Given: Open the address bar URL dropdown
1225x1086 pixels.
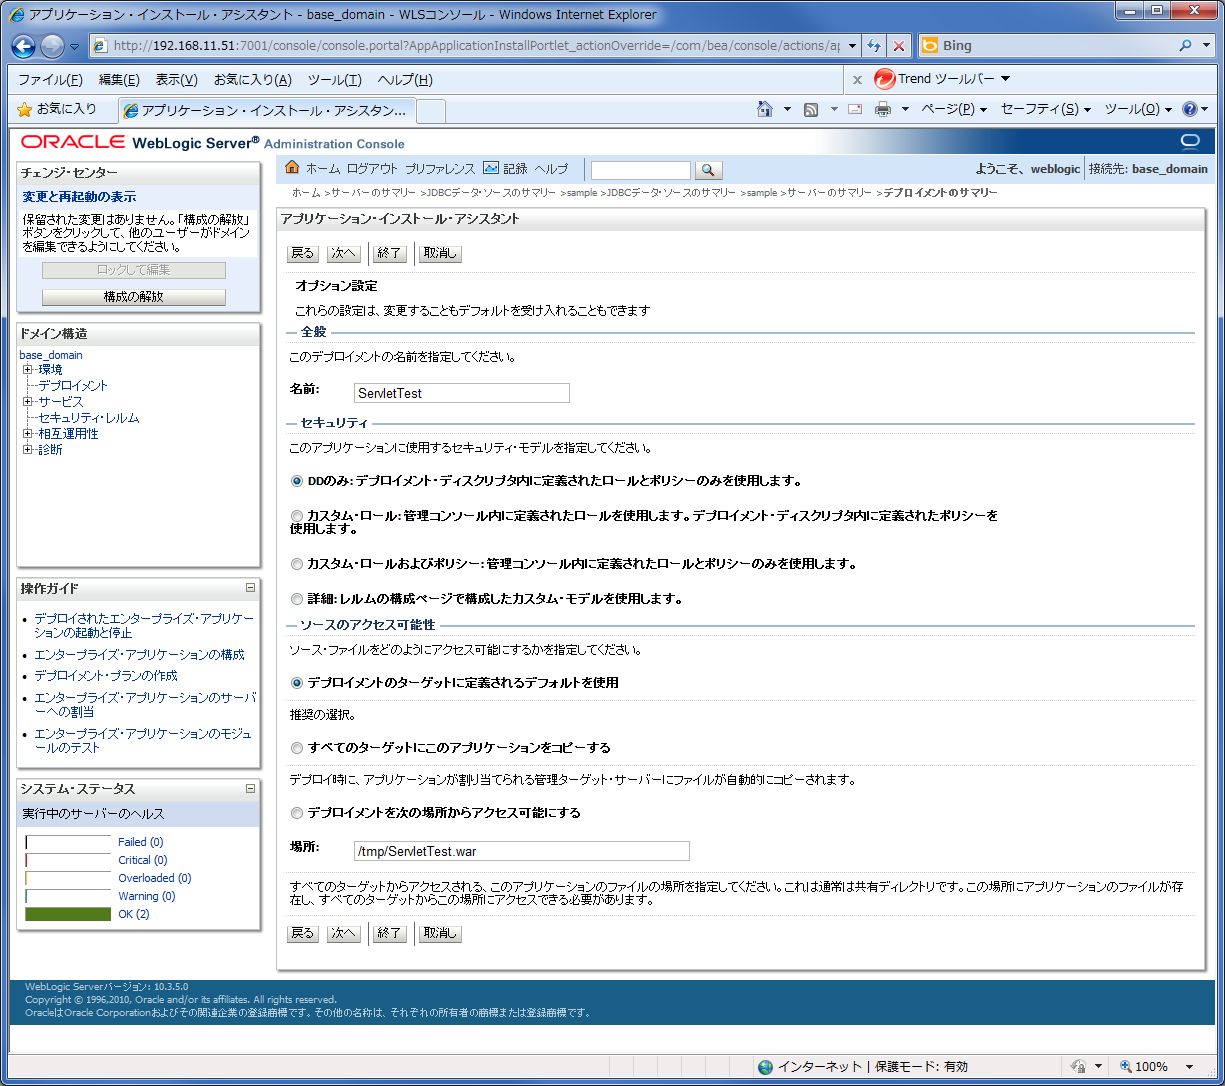Looking at the screenshot, I should click(x=852, y=46).
